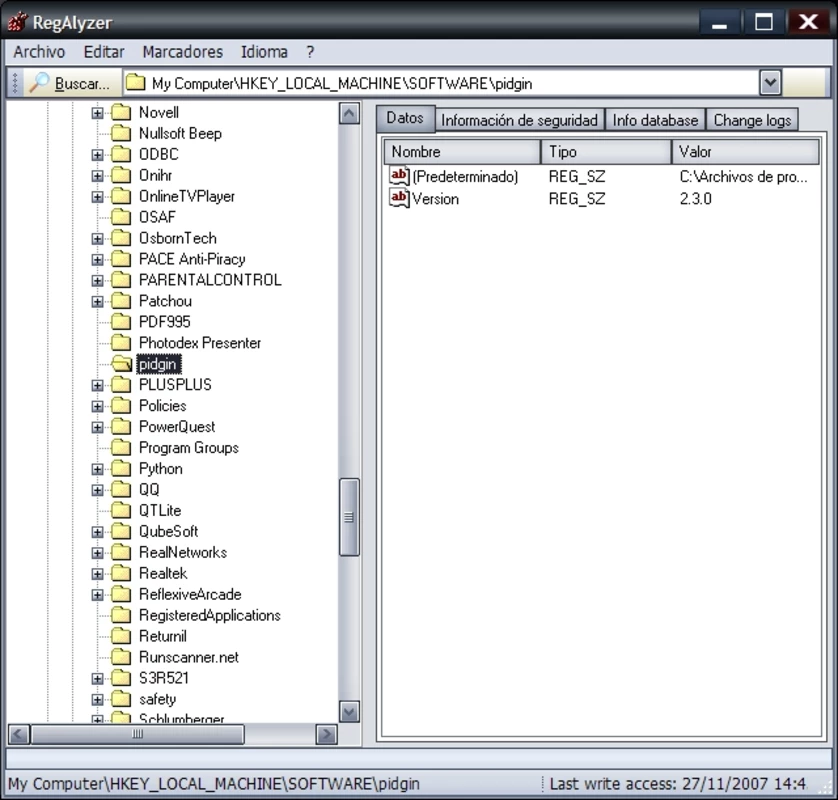Image resolution: width=838 pixels, height=800 pixels.
Task: Select the safety tree item
Action: click(x=157, y=699)
